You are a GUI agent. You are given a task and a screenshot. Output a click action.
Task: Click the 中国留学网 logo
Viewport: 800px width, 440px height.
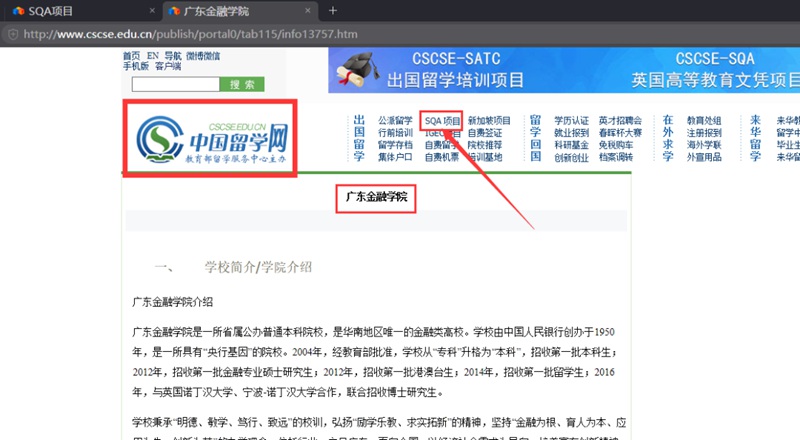point(211,139)
